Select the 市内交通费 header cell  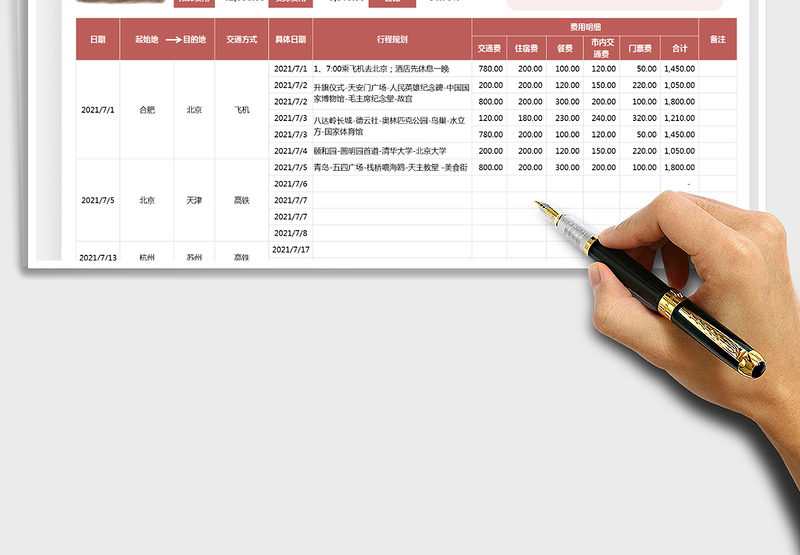(x=602, y=48)
